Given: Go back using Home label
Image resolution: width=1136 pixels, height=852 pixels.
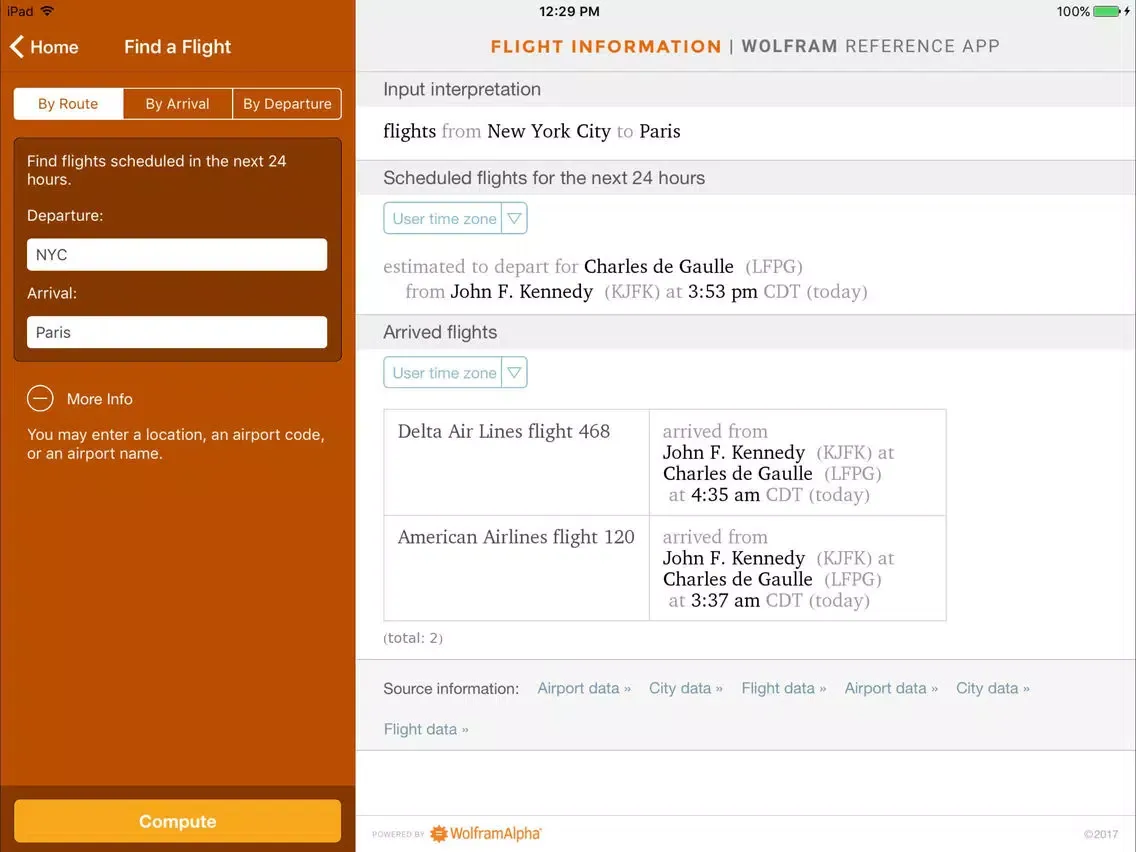Looking at the screenshot, I should click(54, 47).
